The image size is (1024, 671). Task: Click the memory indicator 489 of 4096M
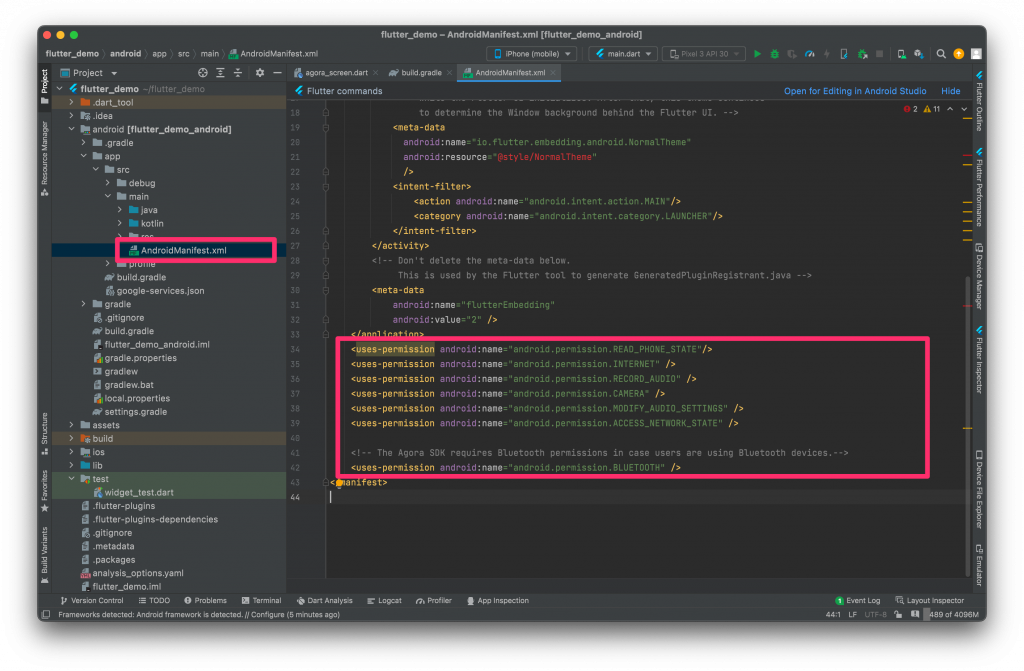click(x=952, y=614)
